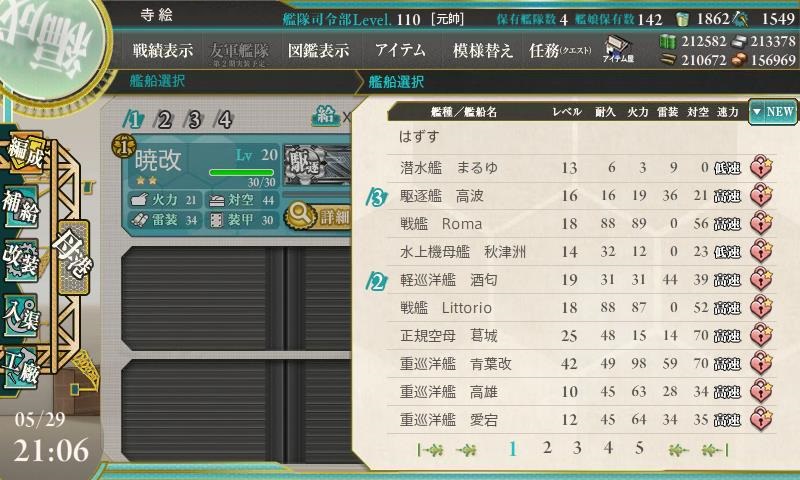This screenshot has height=480, width=800.
Task: Select battleship Littorio from list
Action: point(581,308)
